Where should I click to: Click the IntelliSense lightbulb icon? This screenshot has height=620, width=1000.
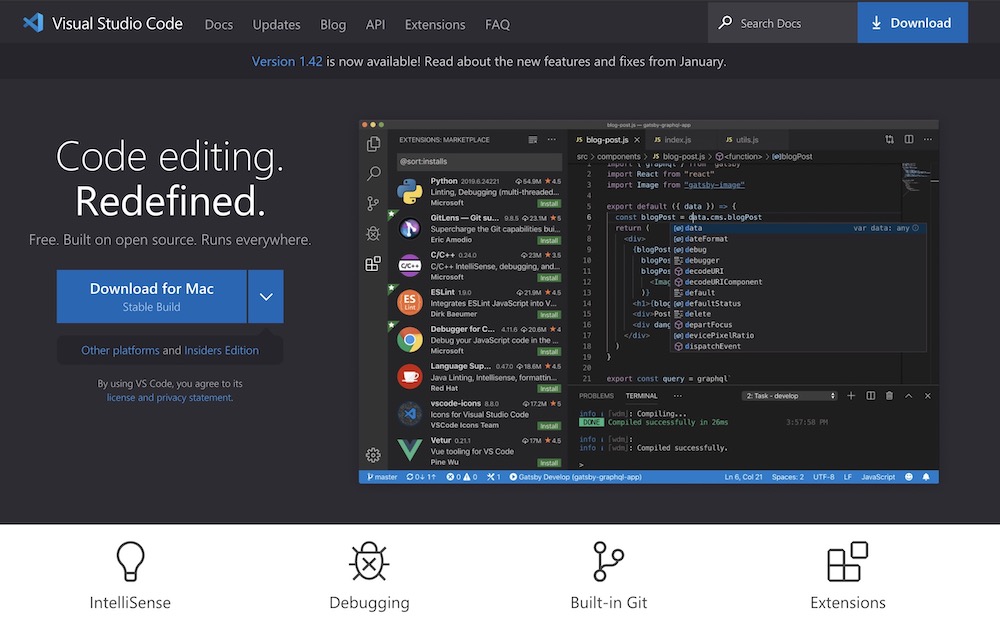click(x=130, y=561)
